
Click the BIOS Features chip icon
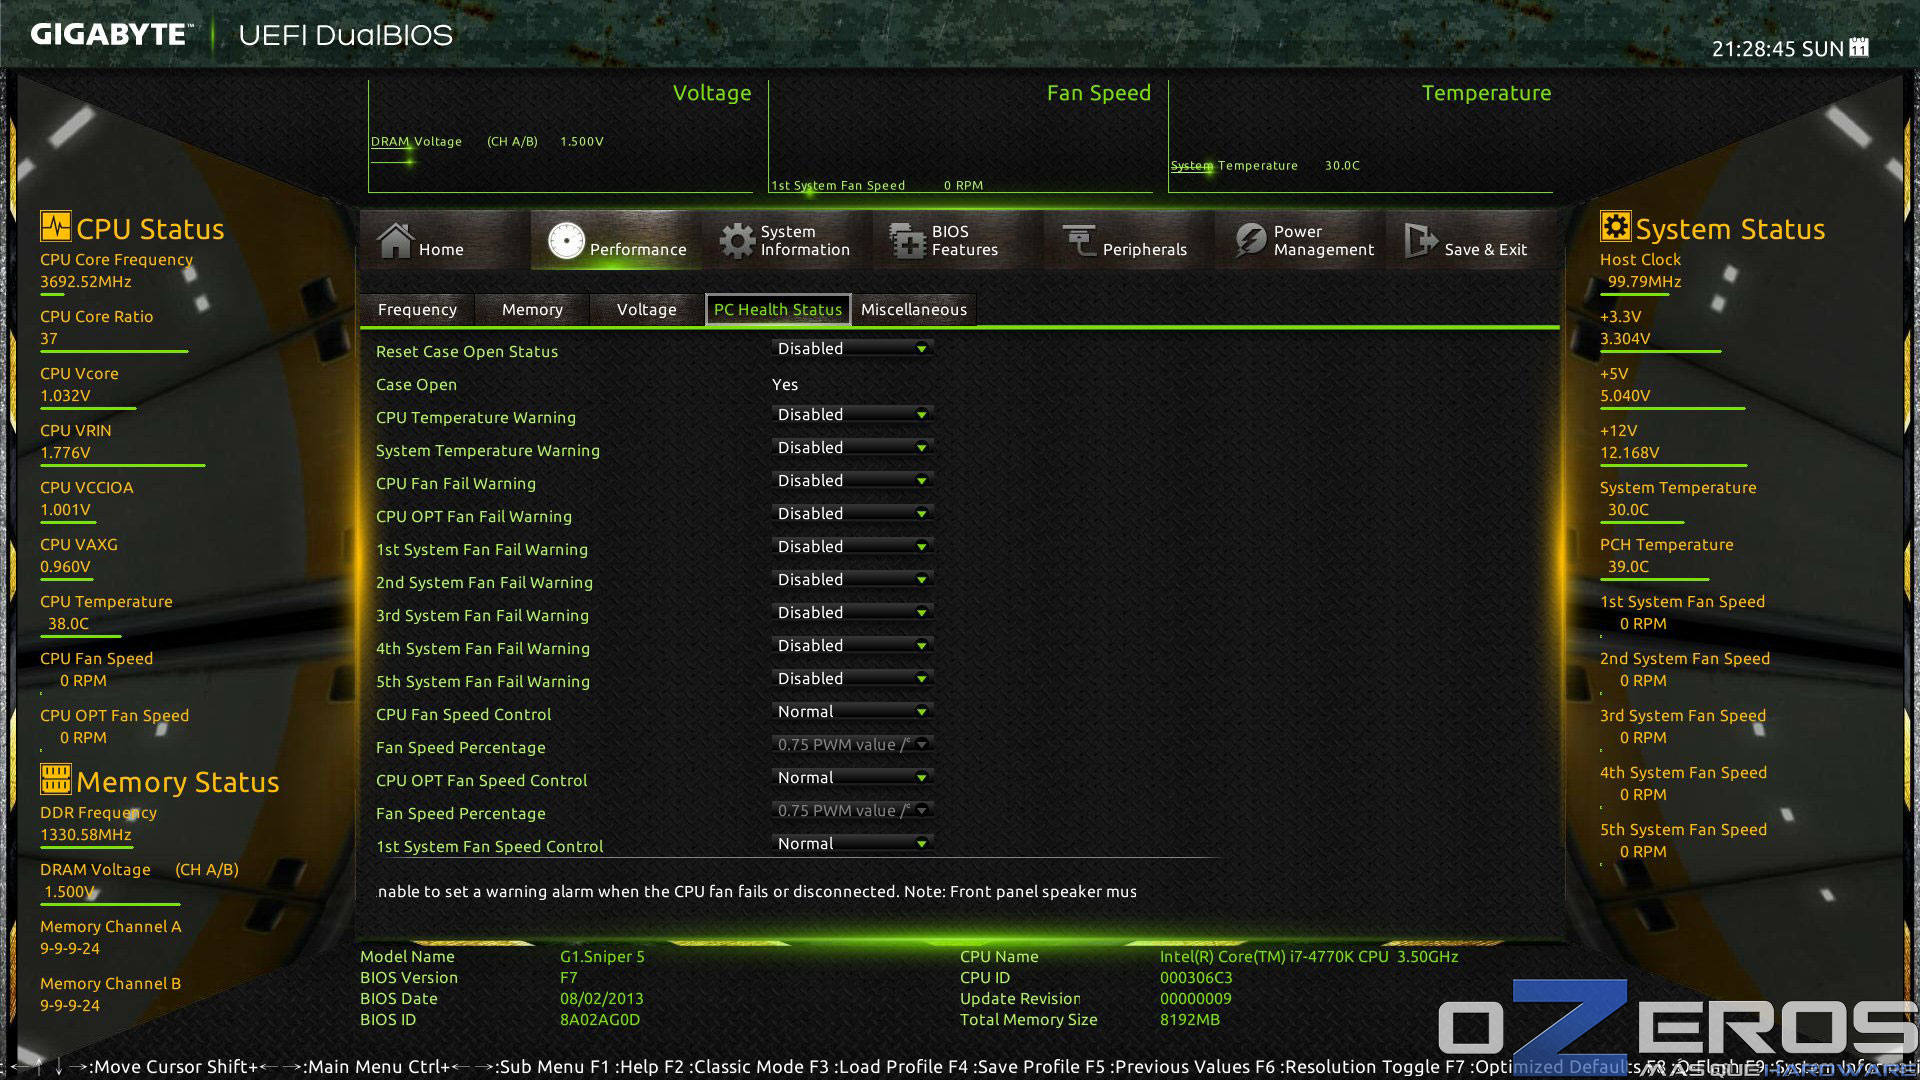(x=908, y=241)
